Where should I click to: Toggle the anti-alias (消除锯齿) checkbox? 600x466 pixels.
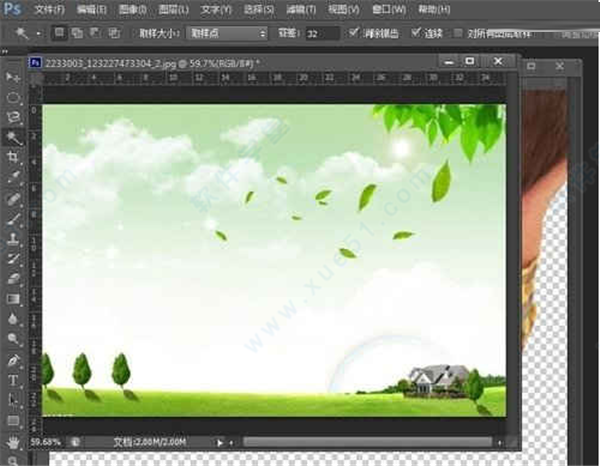(x=355, y=33)
